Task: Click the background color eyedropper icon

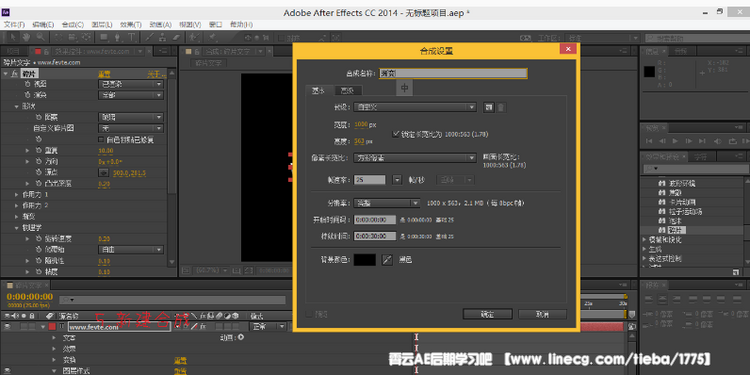Action: pos(386,260)
